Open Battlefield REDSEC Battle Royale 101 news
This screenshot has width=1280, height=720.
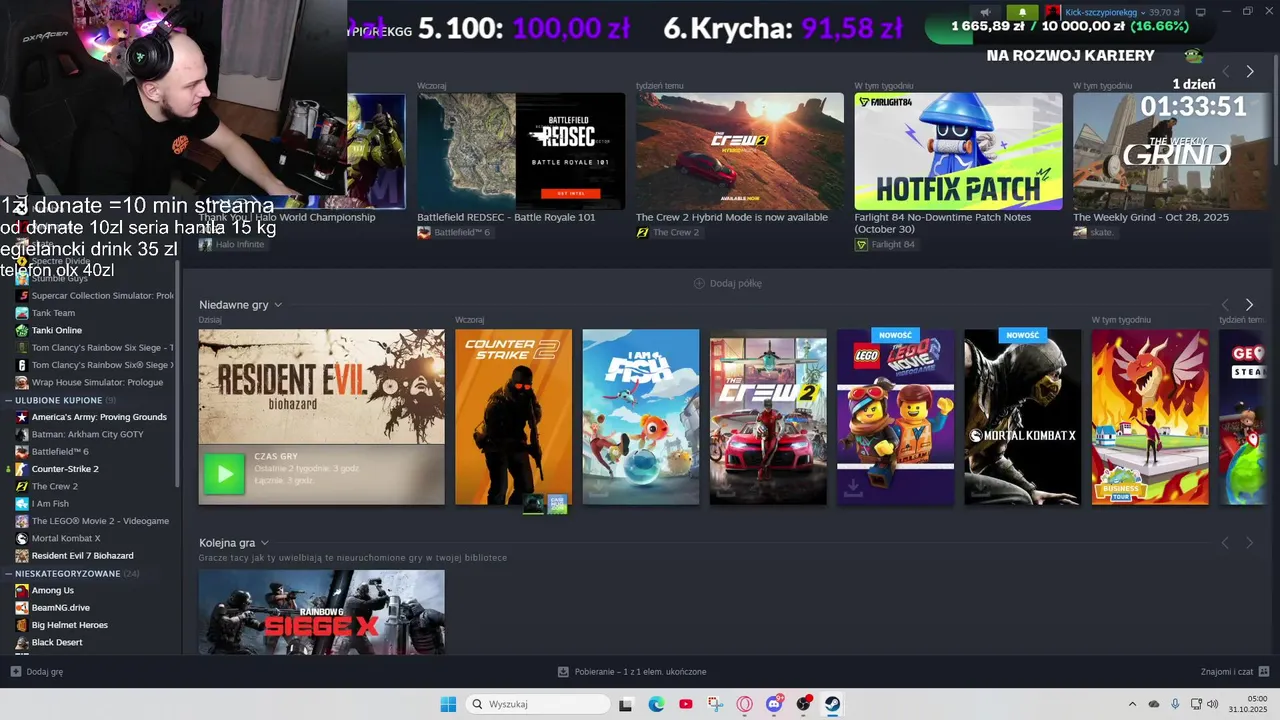click(x=521, y=151)
